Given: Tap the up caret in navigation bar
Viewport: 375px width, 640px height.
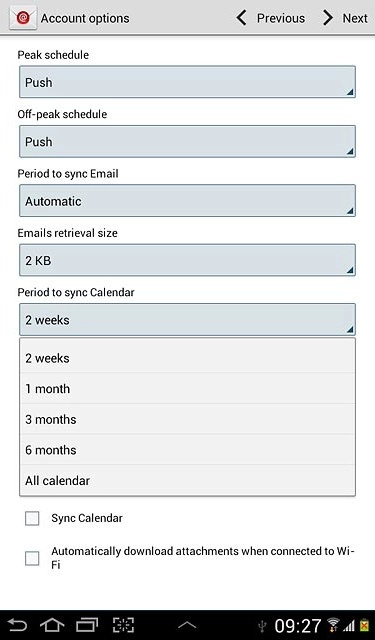Looking at the screenshot, I should pyautogui.click(x=187, y=625).
